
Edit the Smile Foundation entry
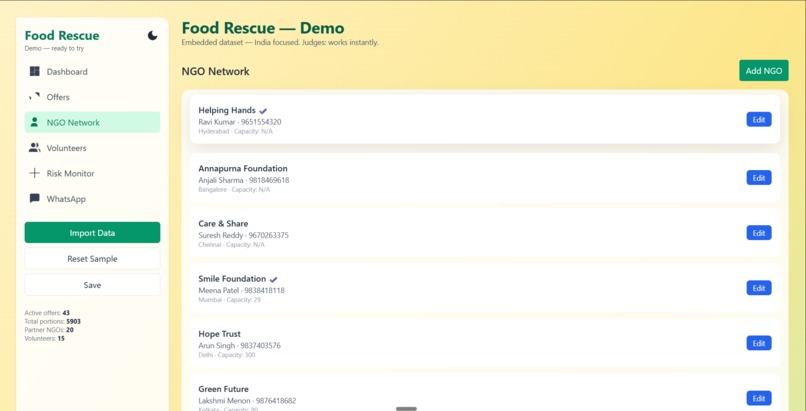(759, 288)
